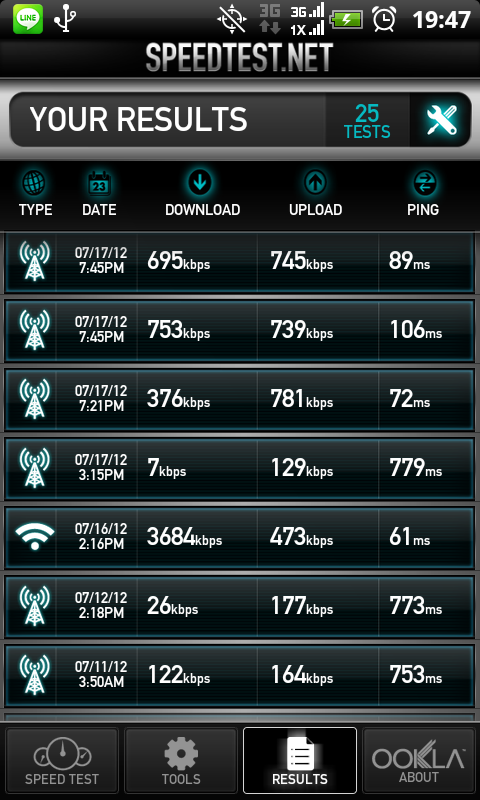Sort results by the DATE calendar icon
480x800 pixels.
click(99, 184)
